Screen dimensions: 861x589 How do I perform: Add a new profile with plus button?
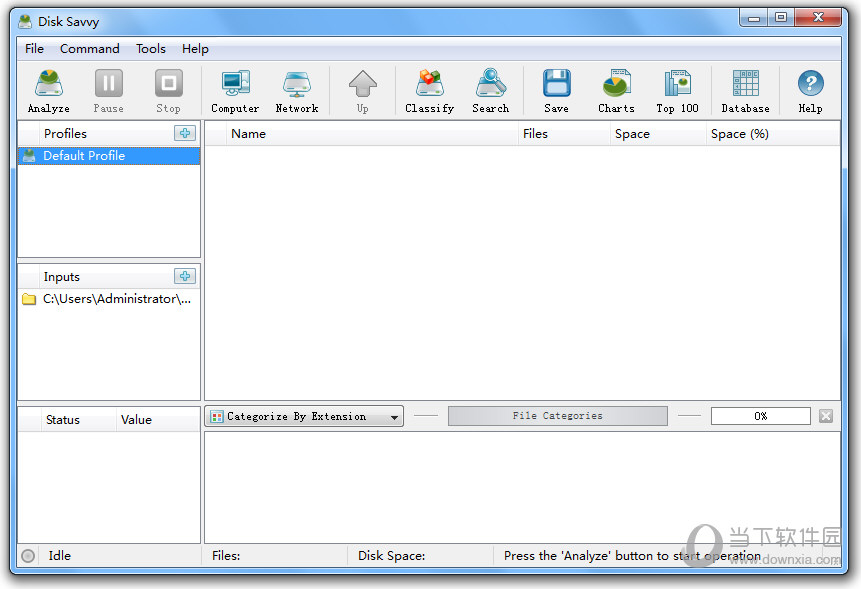pos(185,133)
